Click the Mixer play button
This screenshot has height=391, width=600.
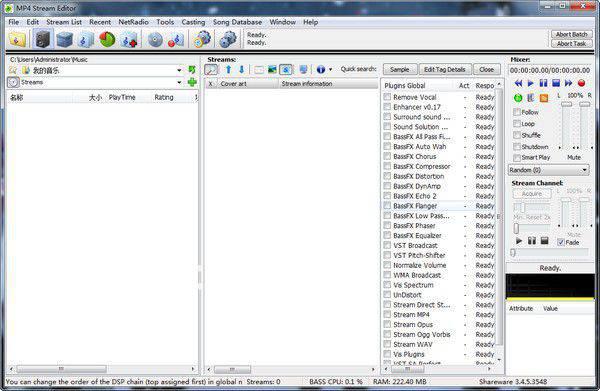pyautogui.click(x=531, y=83)
